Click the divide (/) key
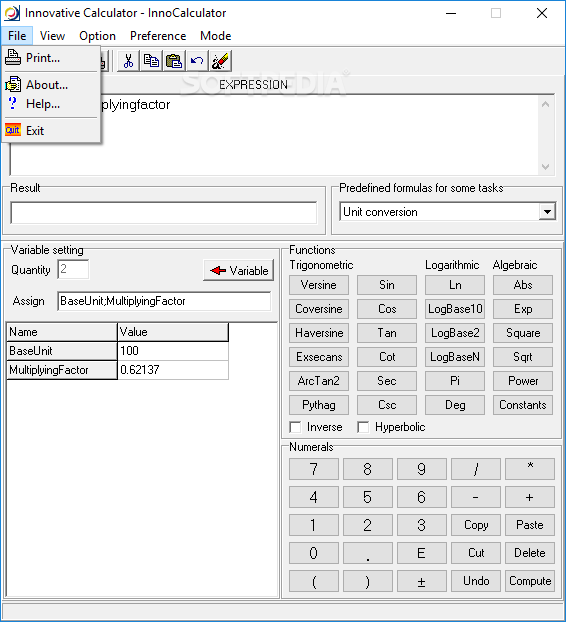This screenshot has height=622, width=566. [476, 469]
